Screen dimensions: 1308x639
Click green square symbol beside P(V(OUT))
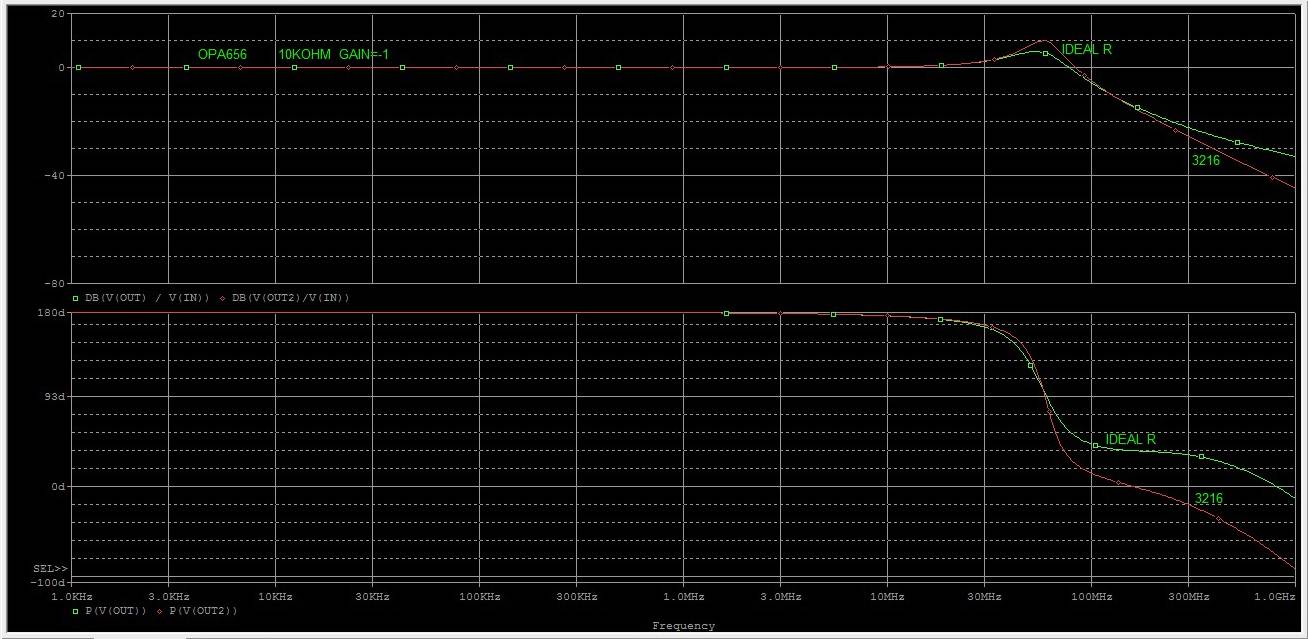coord(76,610)
